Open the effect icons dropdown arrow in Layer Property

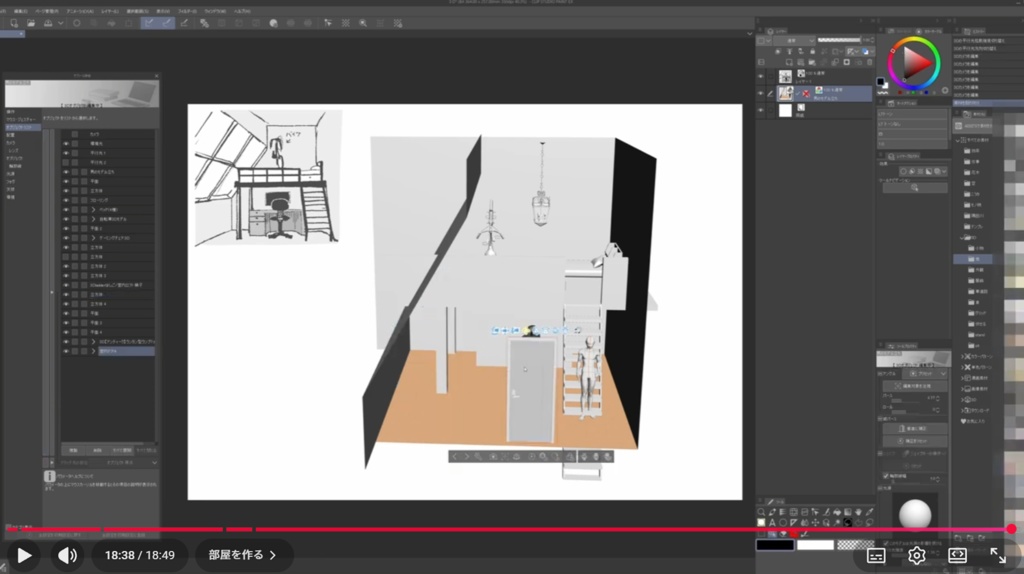click(x=944, y=172)
